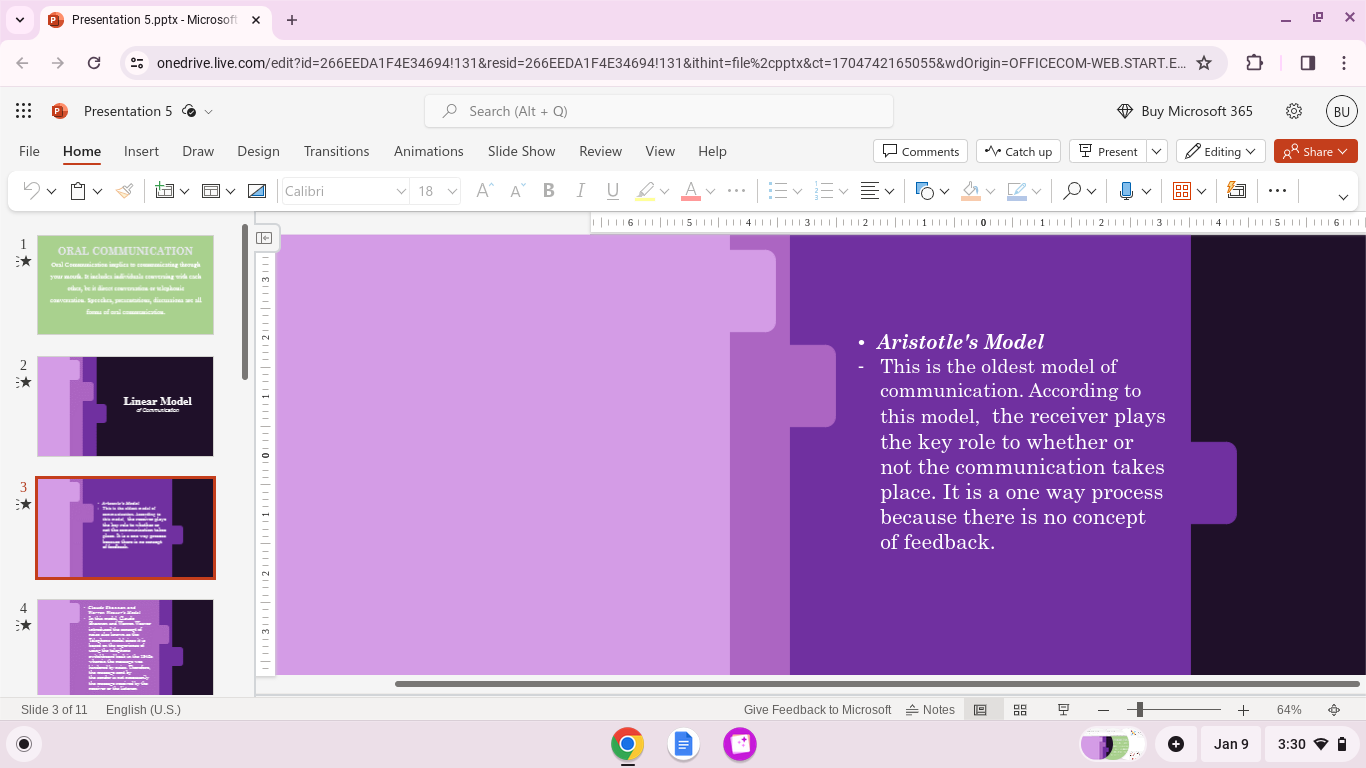Click the Background format icon in the toolbar
Screen dimensions: 1366x768
(257, 191)
